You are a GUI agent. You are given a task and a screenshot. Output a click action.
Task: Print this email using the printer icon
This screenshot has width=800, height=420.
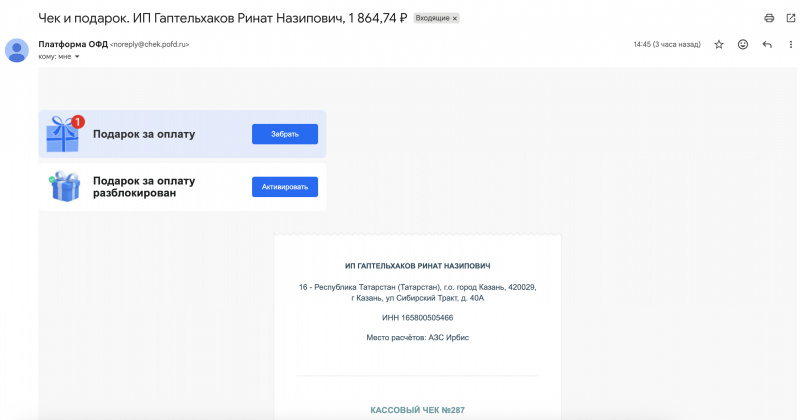[769, 18]
